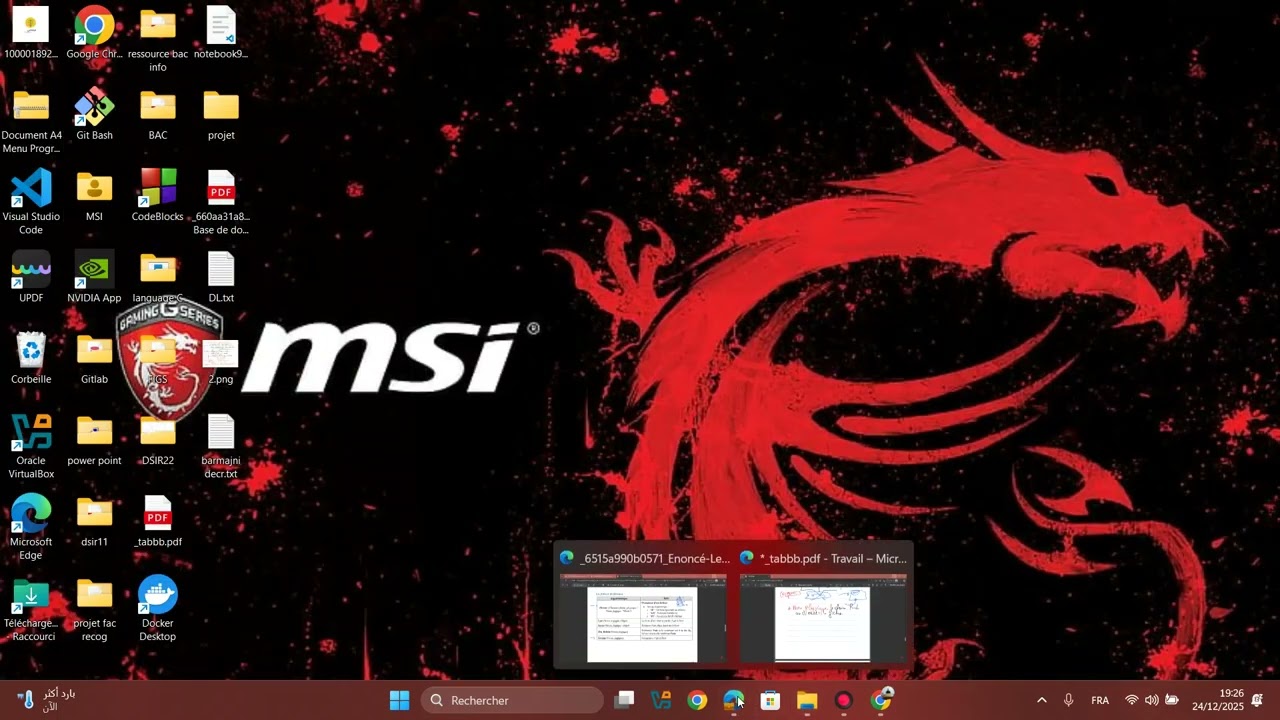Image resolution: width=1280 pixels, height=720 pixels.
Task: Select the Gitlab folder
Action: click(94, 357)
